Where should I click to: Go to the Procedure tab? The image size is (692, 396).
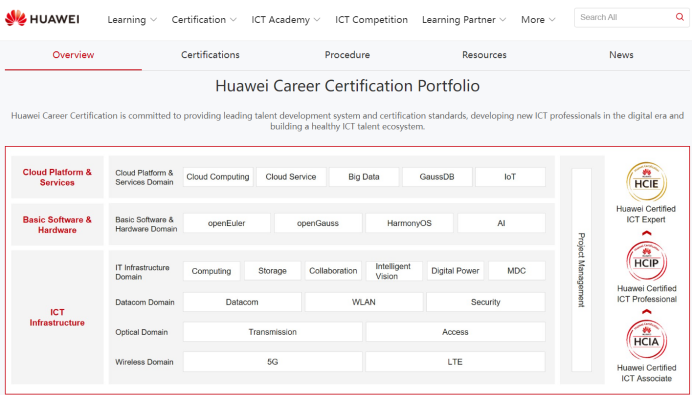(347, 55)
